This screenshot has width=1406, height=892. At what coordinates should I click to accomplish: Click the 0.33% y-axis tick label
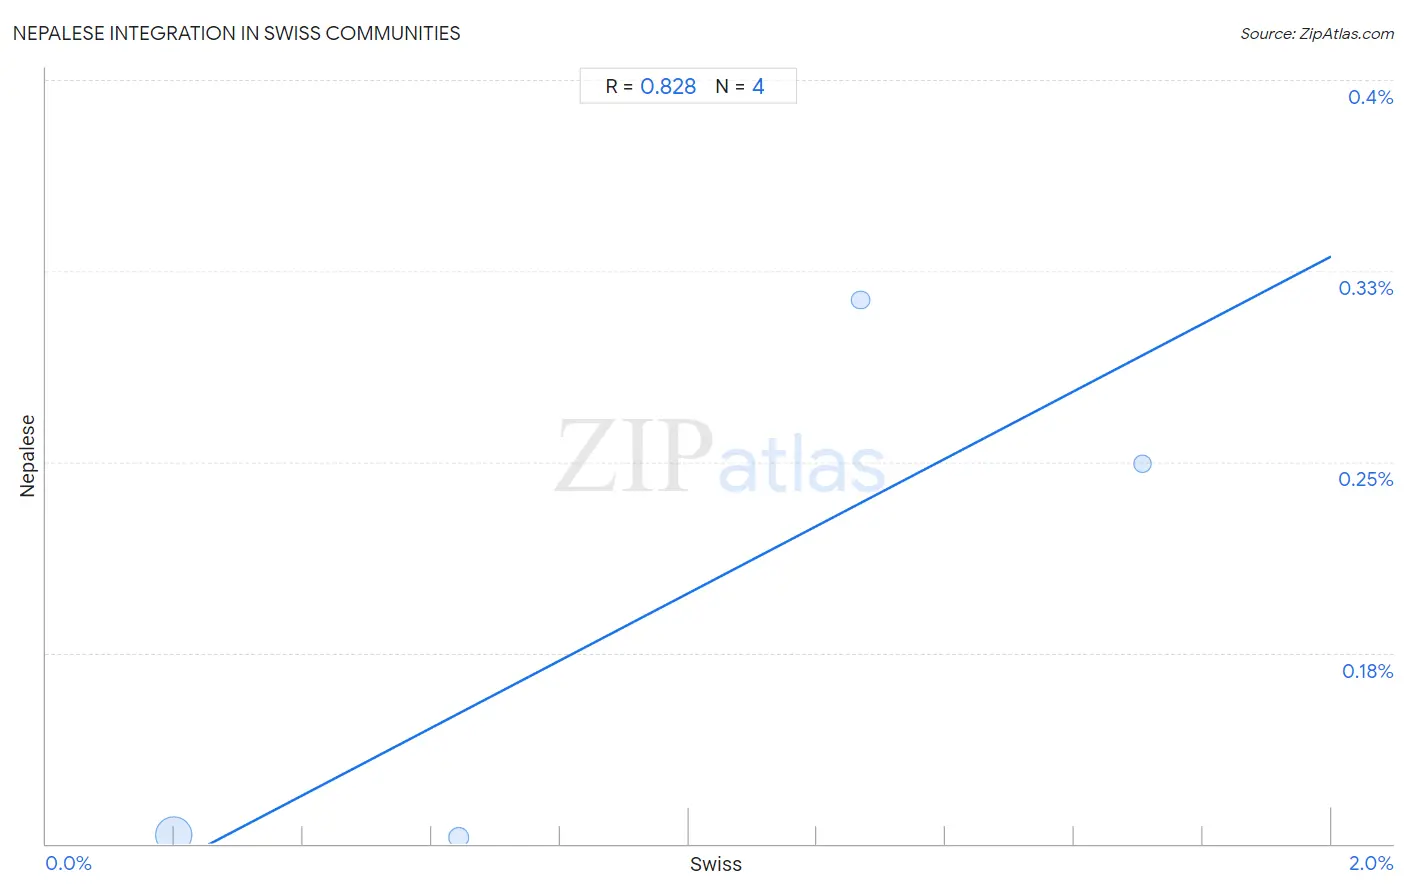click(1366, 288)
